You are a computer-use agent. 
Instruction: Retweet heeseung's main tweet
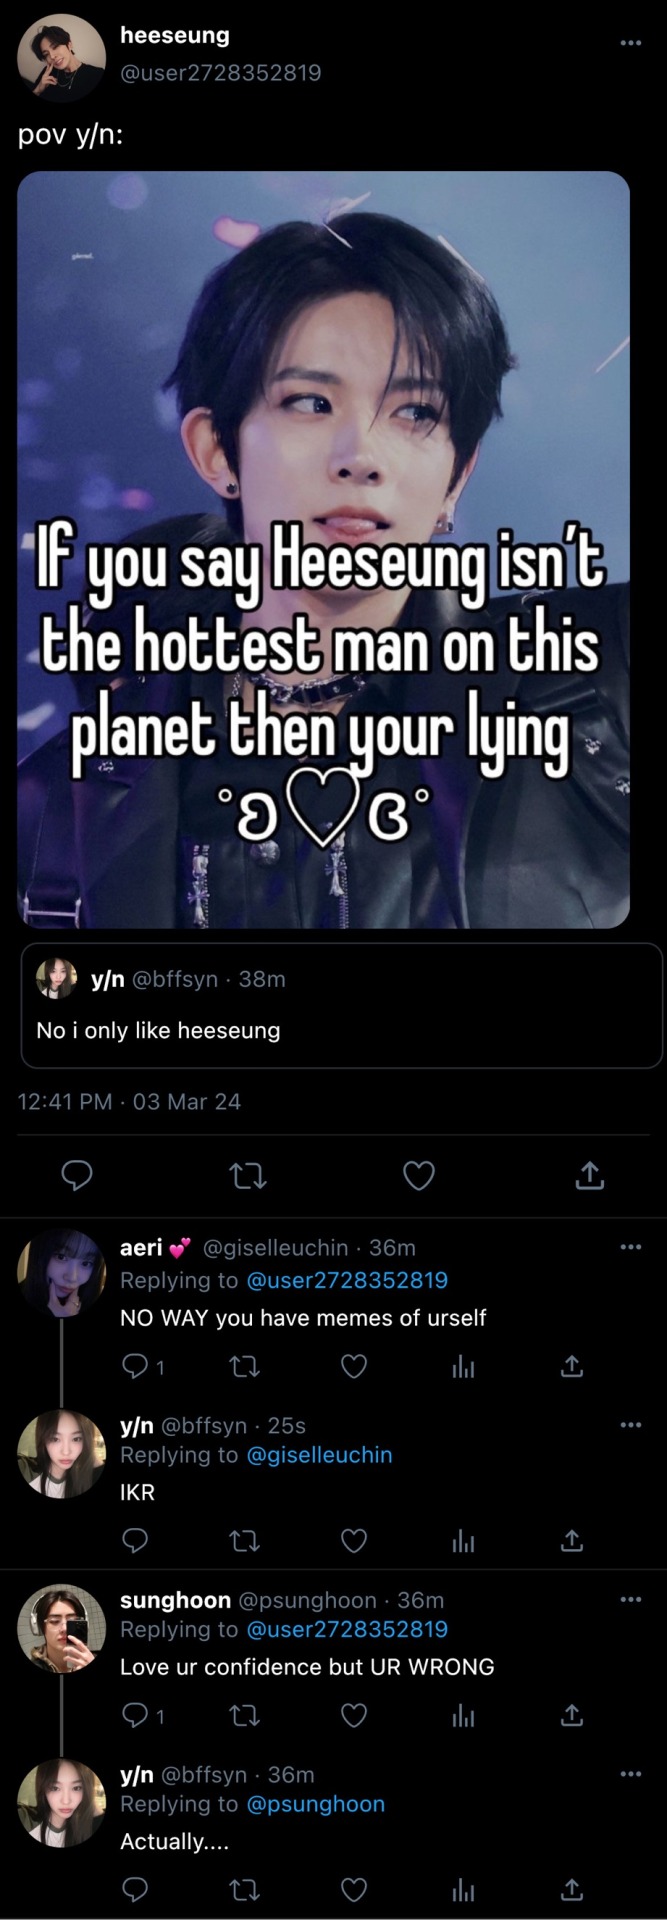248,1176
